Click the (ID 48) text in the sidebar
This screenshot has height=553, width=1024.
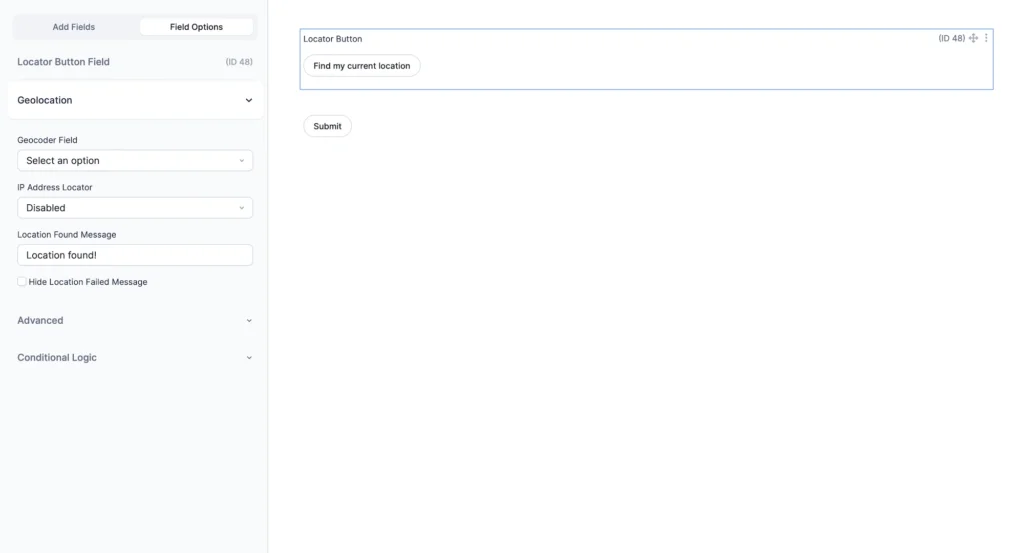(x=239, y=62)
